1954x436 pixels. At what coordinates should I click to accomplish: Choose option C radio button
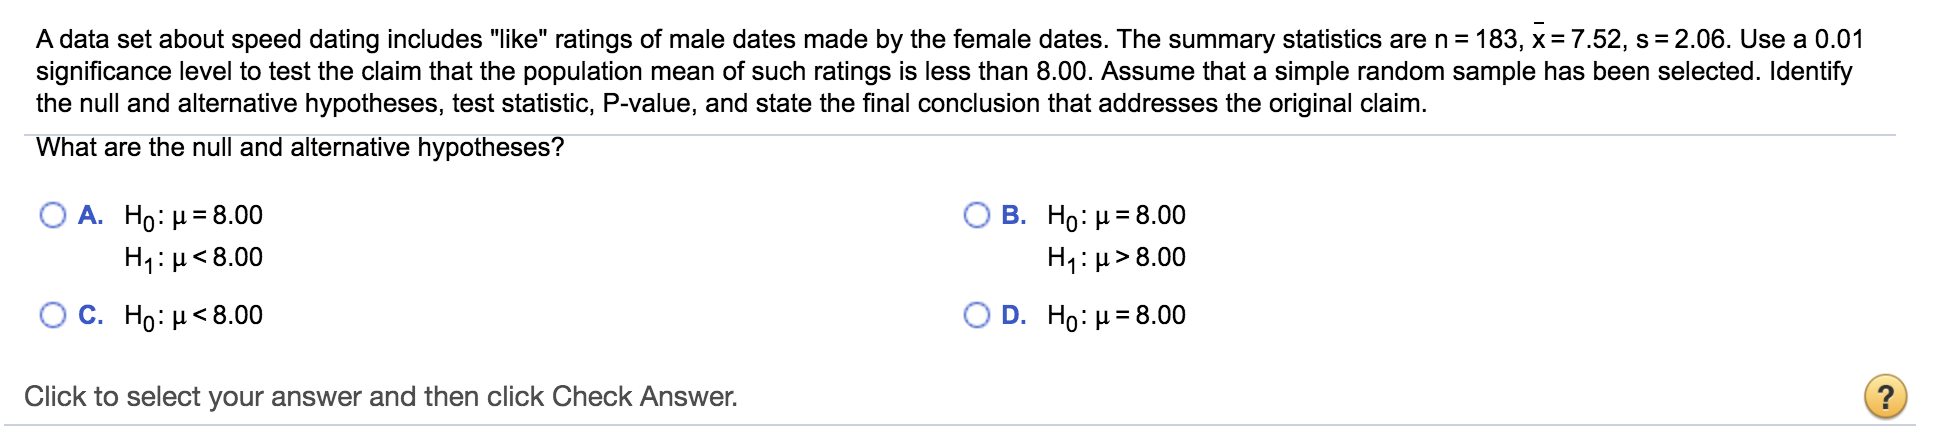click(53, 315)
